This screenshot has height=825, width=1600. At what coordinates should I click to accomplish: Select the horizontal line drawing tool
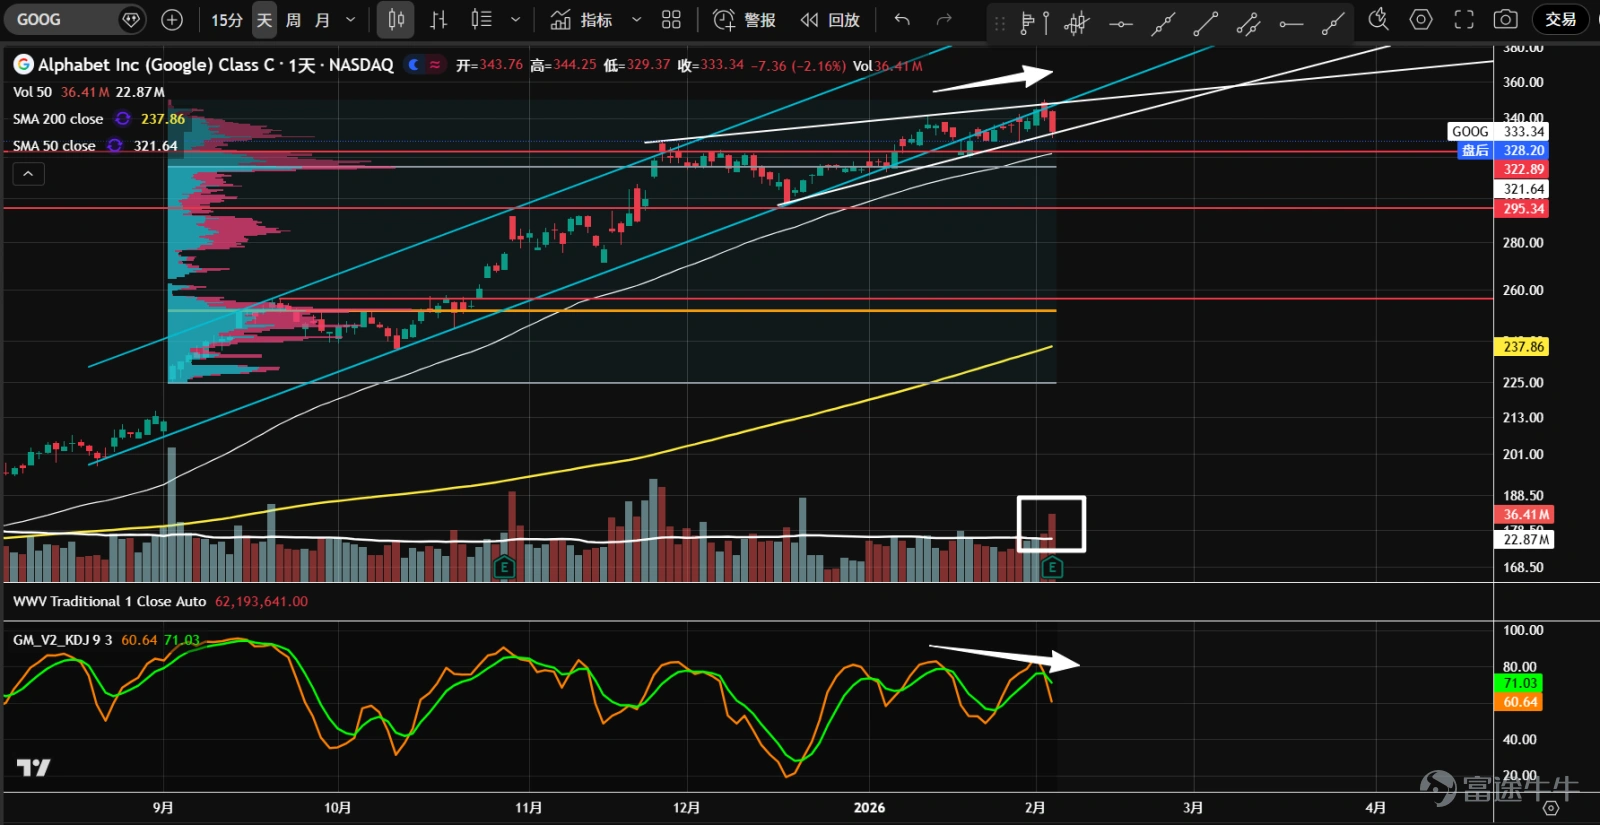1120,22
